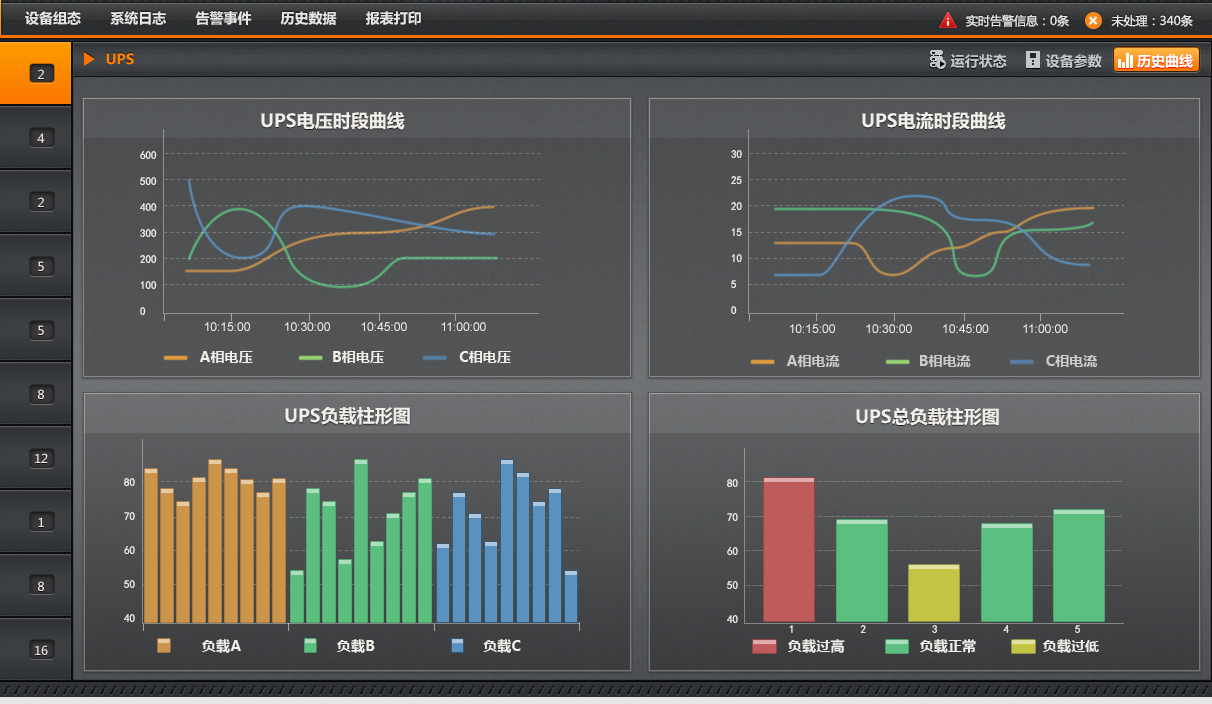Click the 系统日志 button

pyautogui.click(x=137, y=18)
